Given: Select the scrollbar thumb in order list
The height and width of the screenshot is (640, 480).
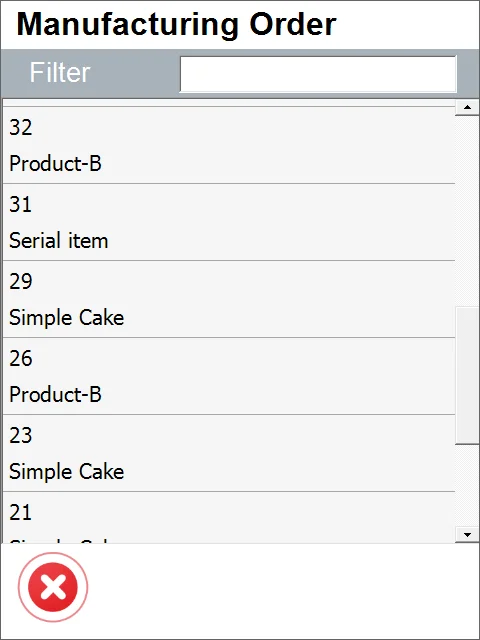Looking at the screenshot, I should 467,376.
